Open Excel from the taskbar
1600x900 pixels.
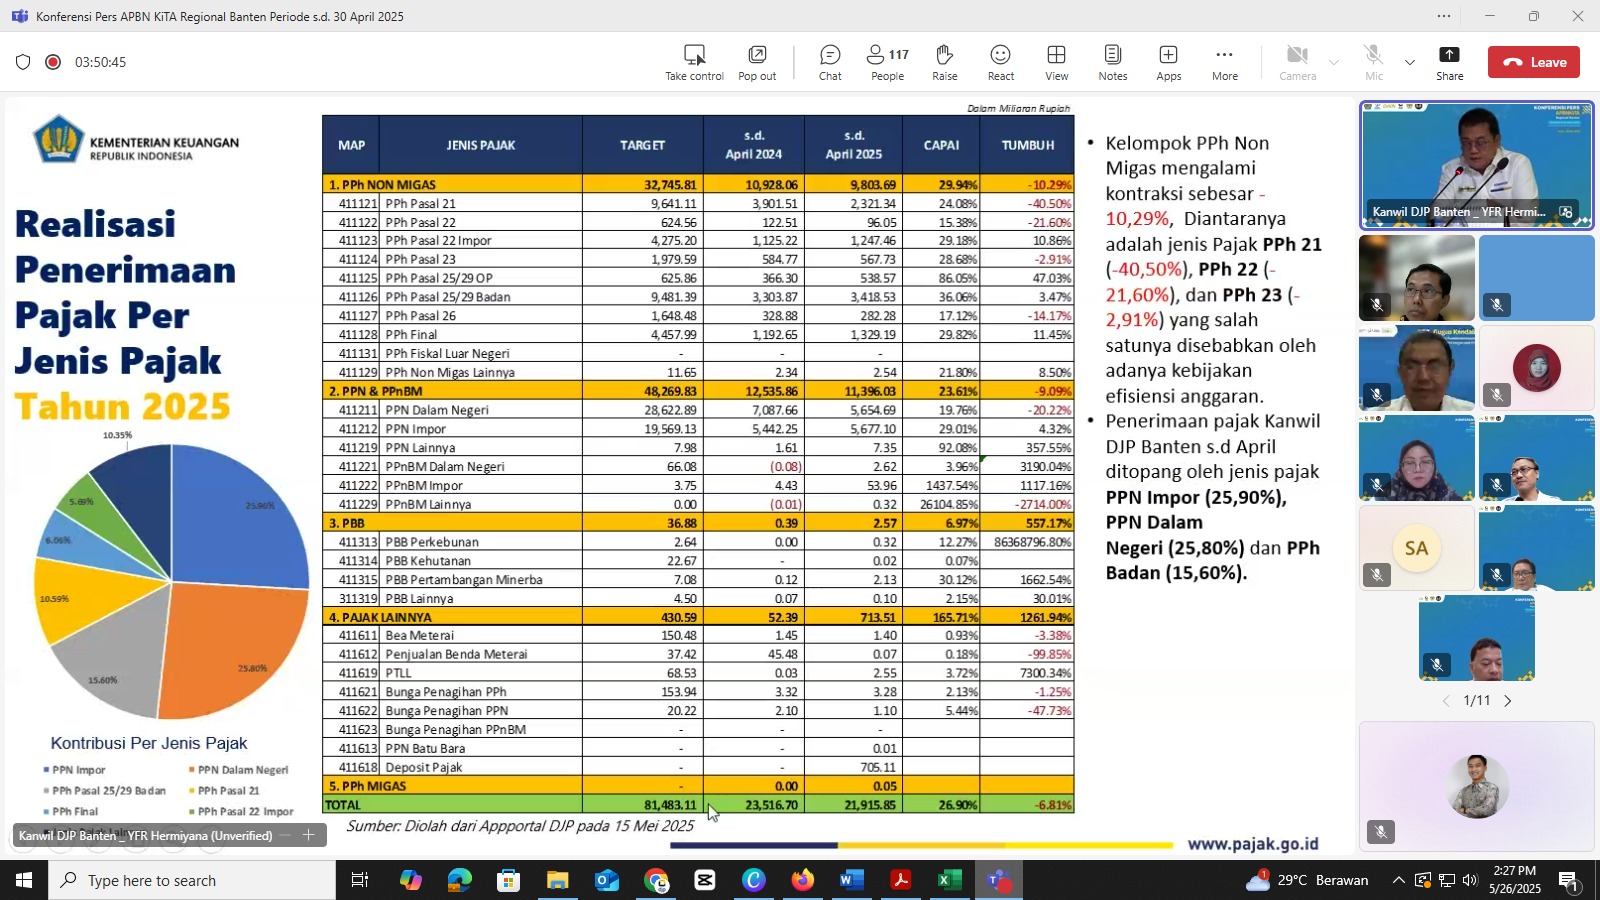949,880
